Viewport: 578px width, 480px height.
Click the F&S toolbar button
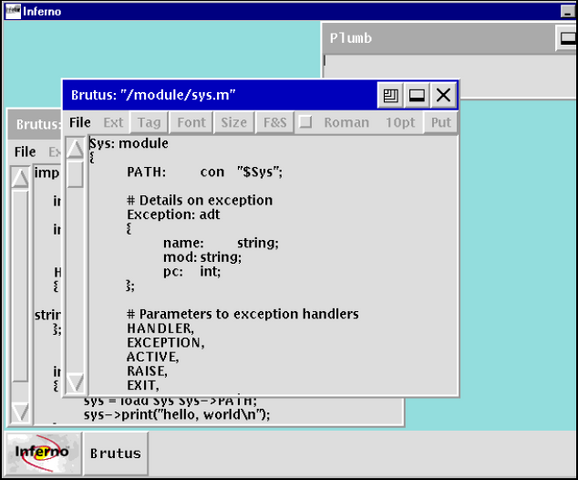pyautogui.click(x=275, y=122)
